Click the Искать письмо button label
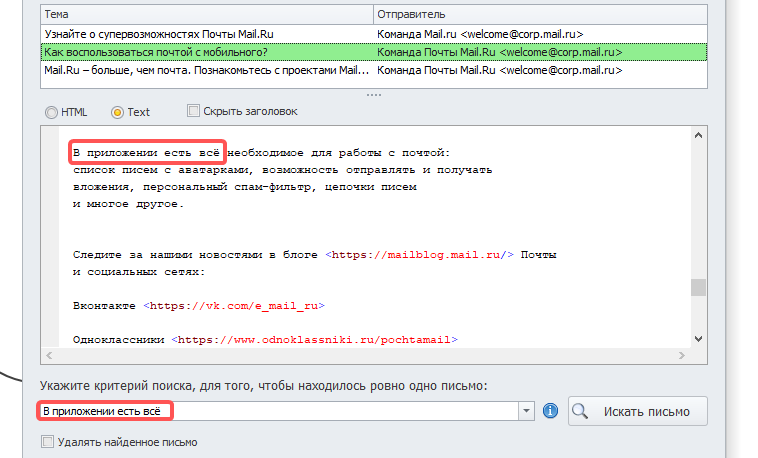Viewport: 758px width, 458px height. pyautogui.click(x=646, y=412)
